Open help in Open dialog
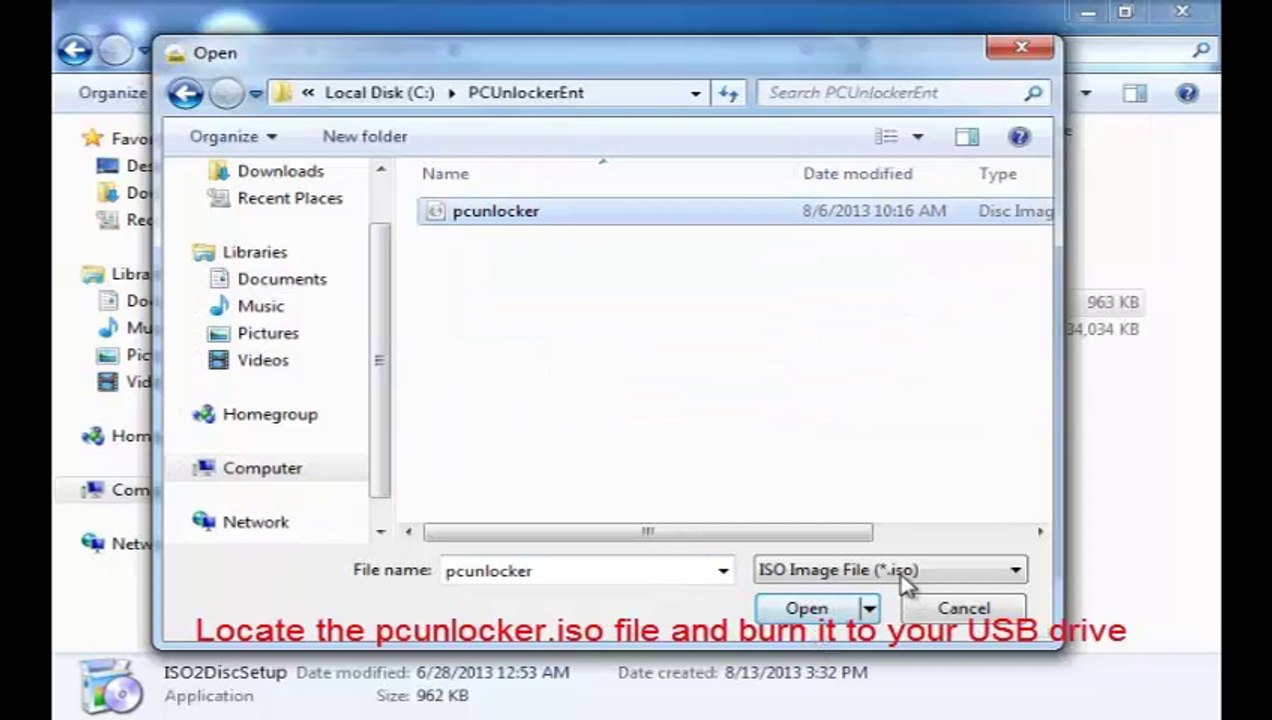This screenshot has width=1272, height=720. [1019, 137]
